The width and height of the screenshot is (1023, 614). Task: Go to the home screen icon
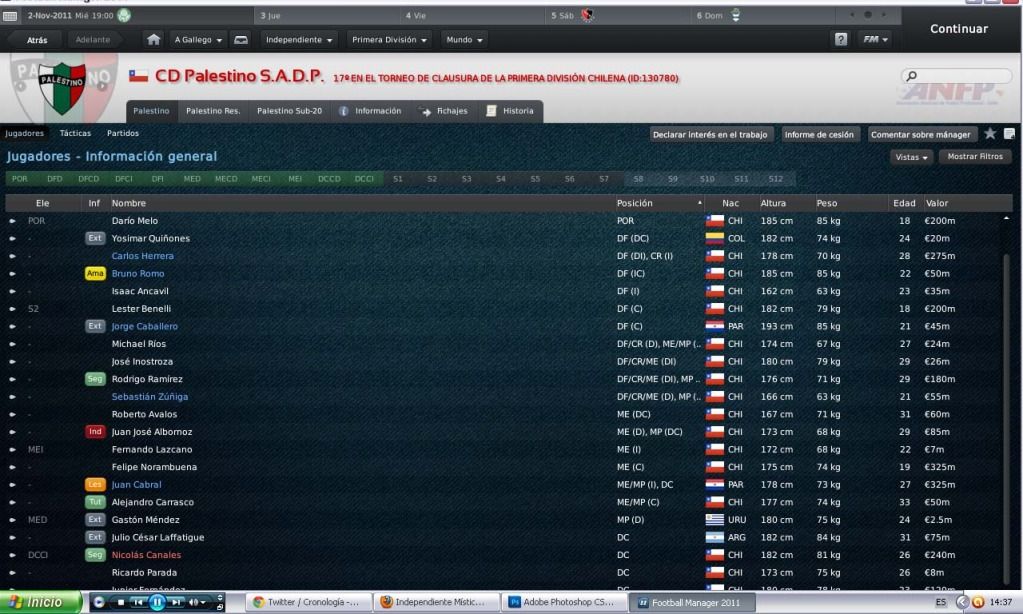(153, 40)
